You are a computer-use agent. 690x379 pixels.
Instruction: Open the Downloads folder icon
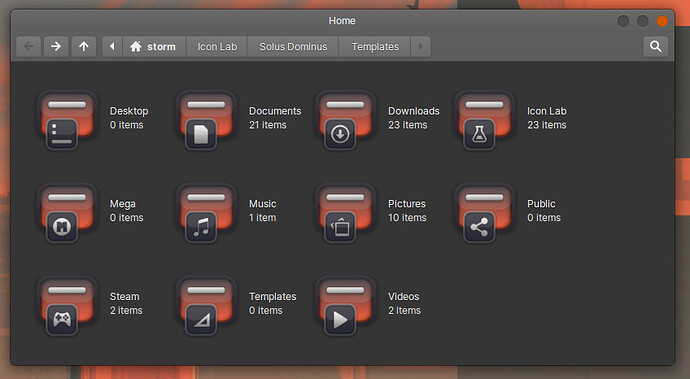click(x=345, y=120)
